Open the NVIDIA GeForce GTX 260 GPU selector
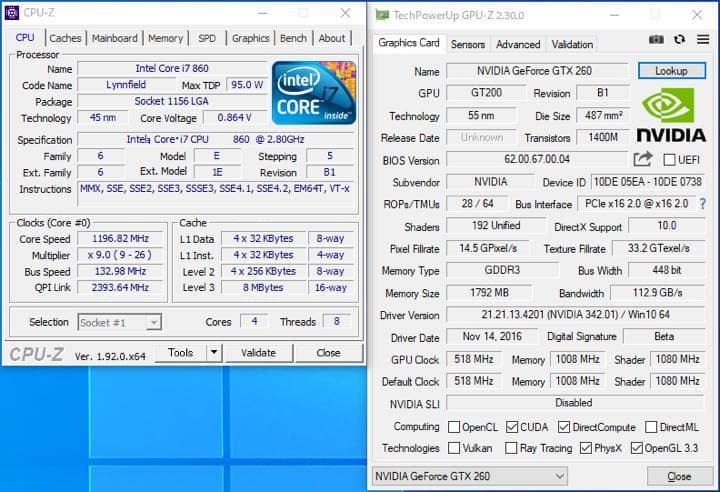The height and width of the screenshot is (492, 720). click(x=470, y=476)
